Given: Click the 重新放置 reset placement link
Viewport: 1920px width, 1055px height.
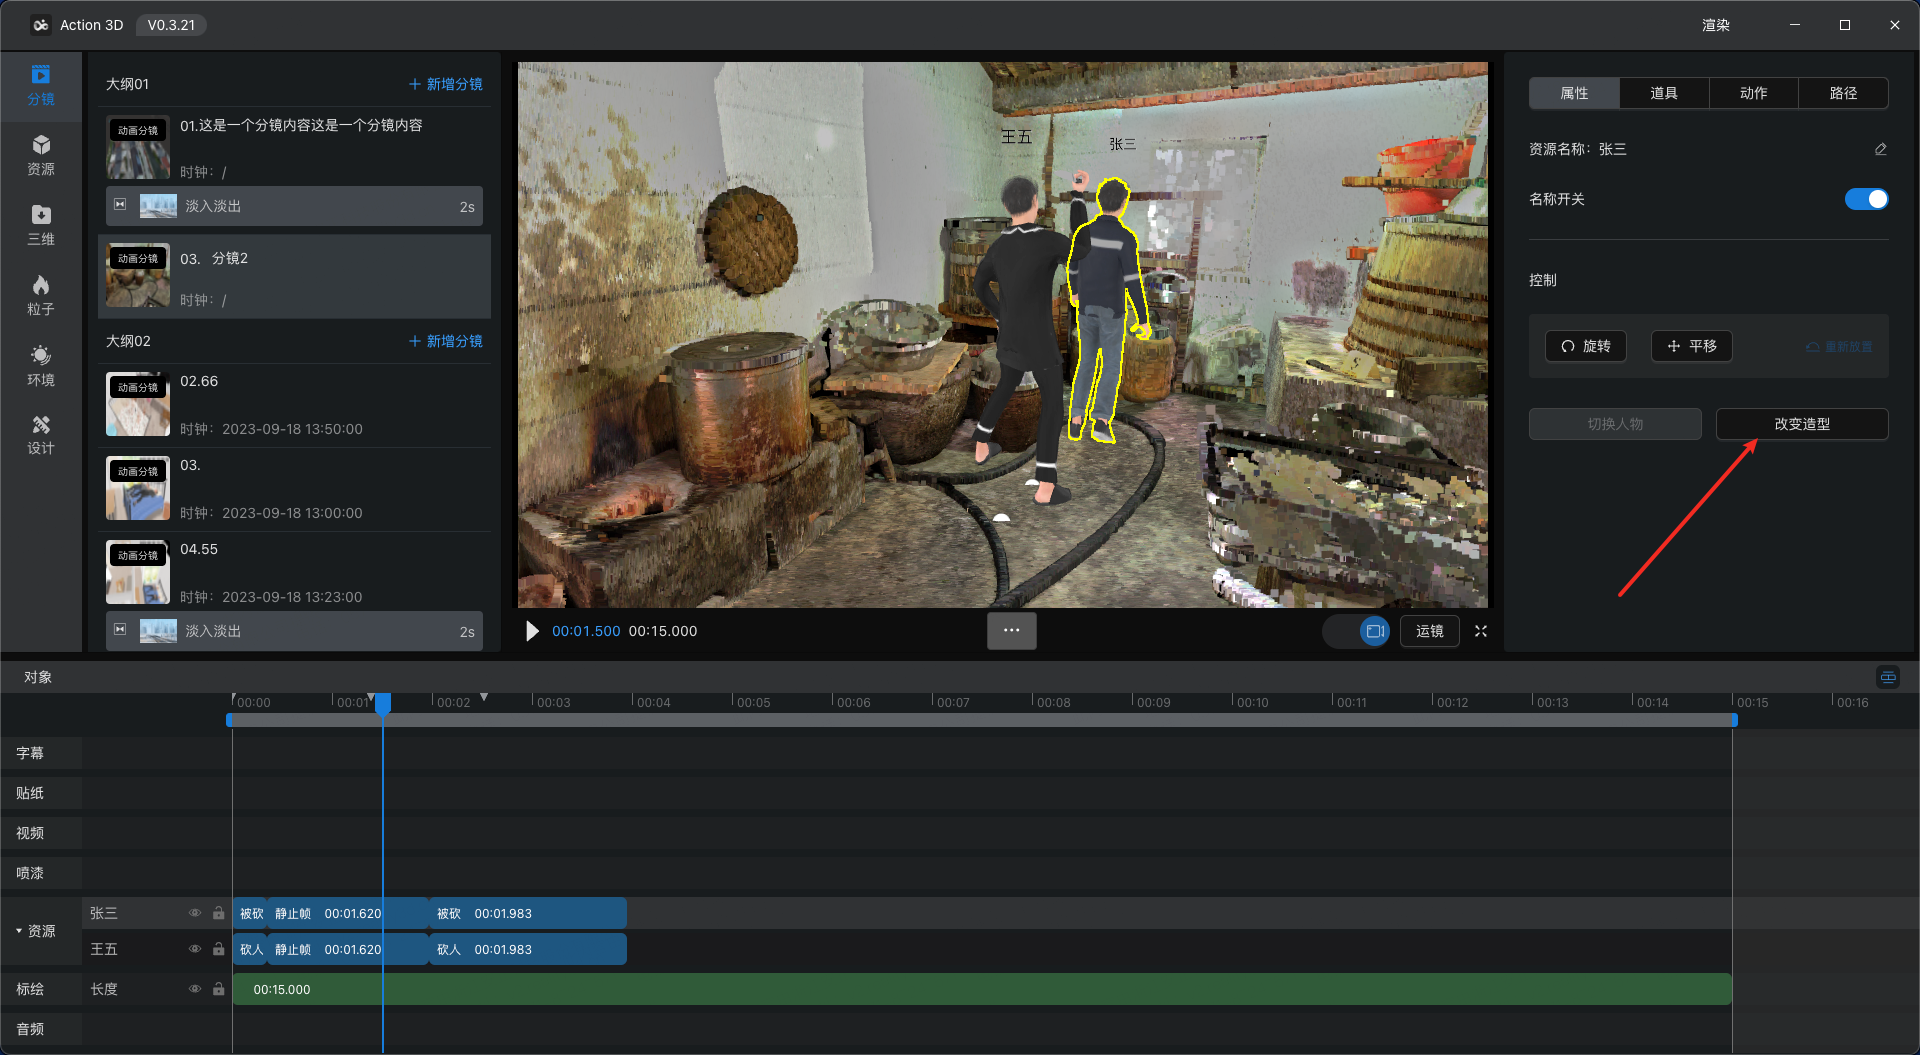Looking at the screenshot, I should point(1839,347).
